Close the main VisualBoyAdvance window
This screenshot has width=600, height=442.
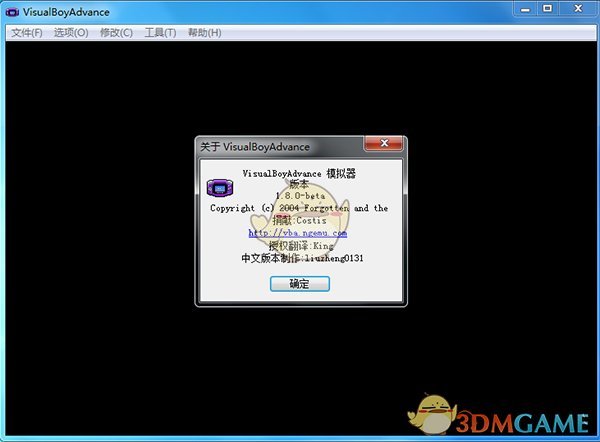click(x=577, y=8)
